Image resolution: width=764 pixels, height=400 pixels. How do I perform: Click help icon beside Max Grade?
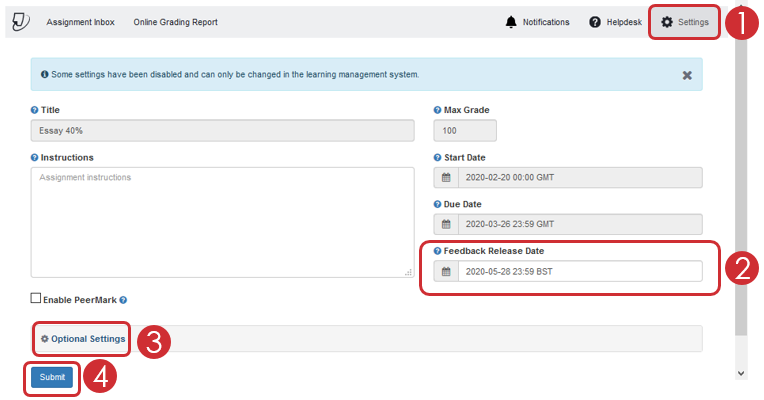pos(438,110)
